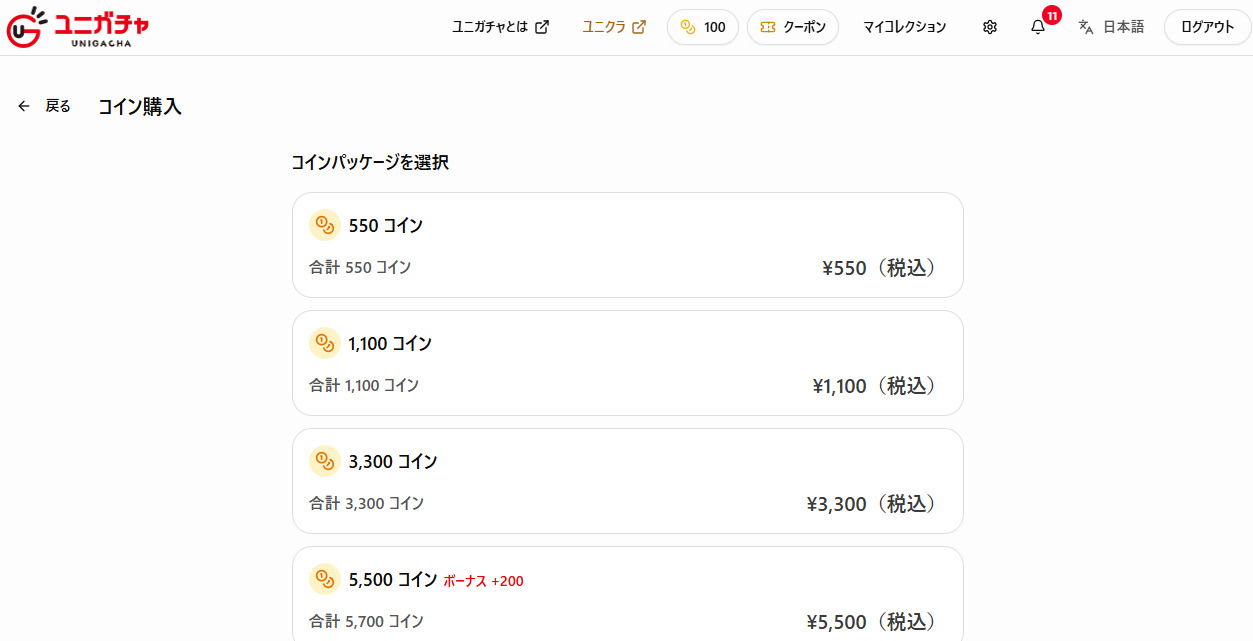The height and width of the screenshot is (641, 1253).
Task: Select the 5,500 コイン bonus package
Action: click(628, 594)
